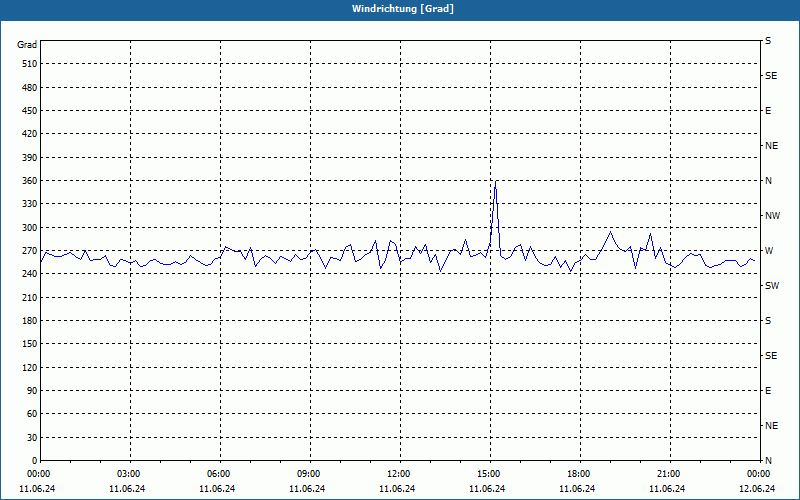
Task: Click the 03:00 time axis label
Action: [129, 474]
